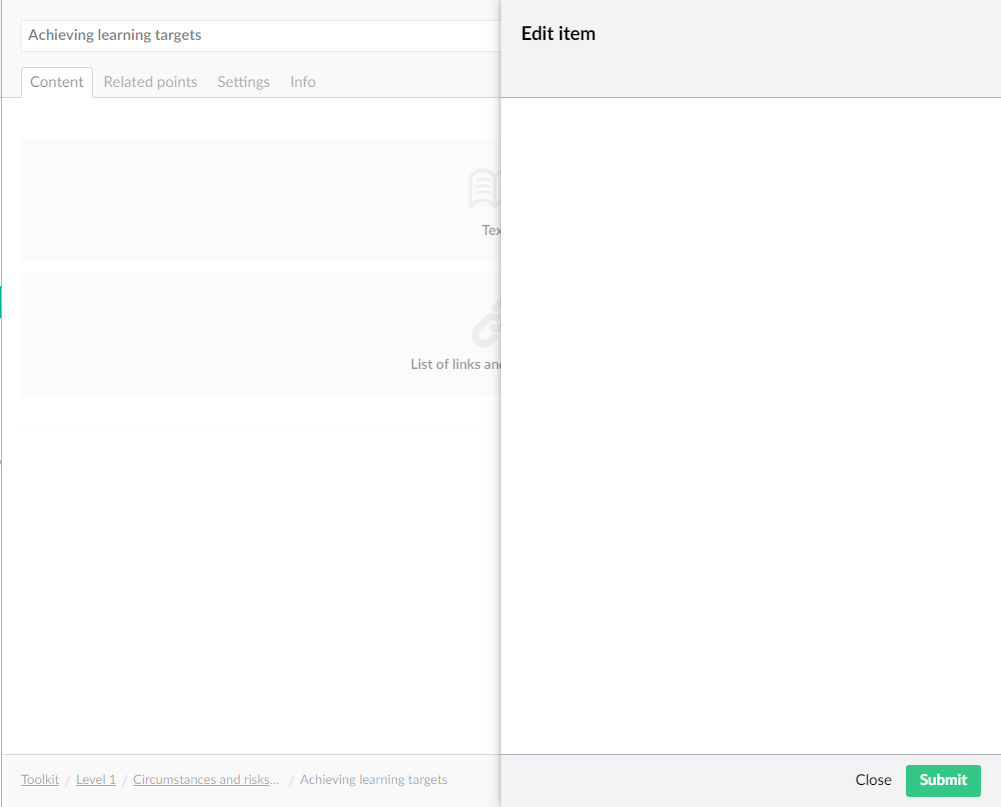Viewport: 1001px width, 807px height.
Task: Focus the Achieving learning targets title field
Action: 260,36
